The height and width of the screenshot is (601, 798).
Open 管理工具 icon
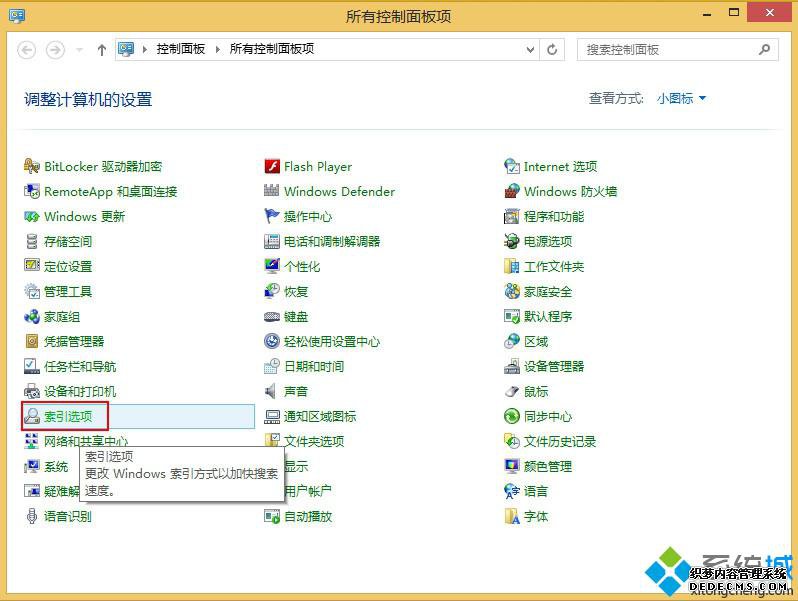[x=32, y=291]
